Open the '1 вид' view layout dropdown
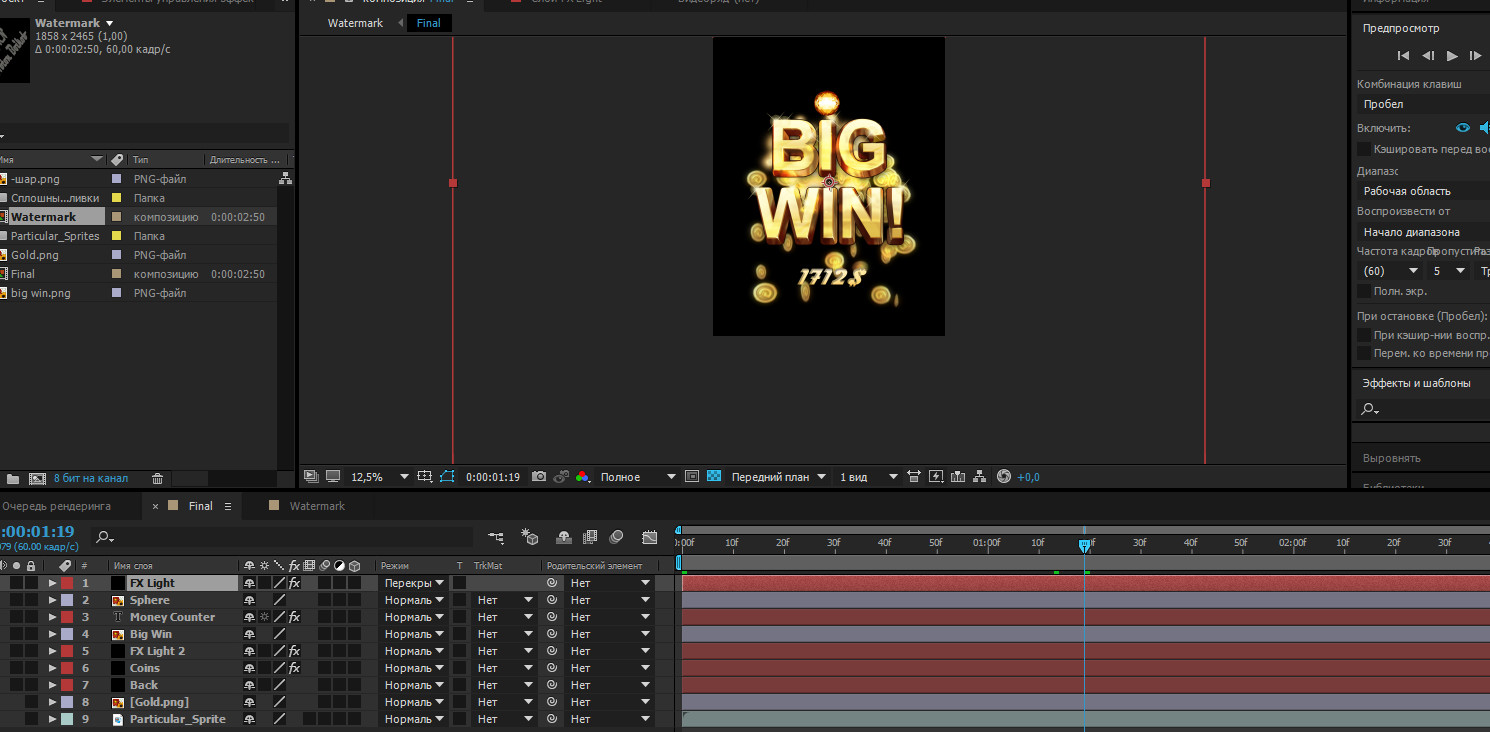1490x732 pixels. point(868,477)
